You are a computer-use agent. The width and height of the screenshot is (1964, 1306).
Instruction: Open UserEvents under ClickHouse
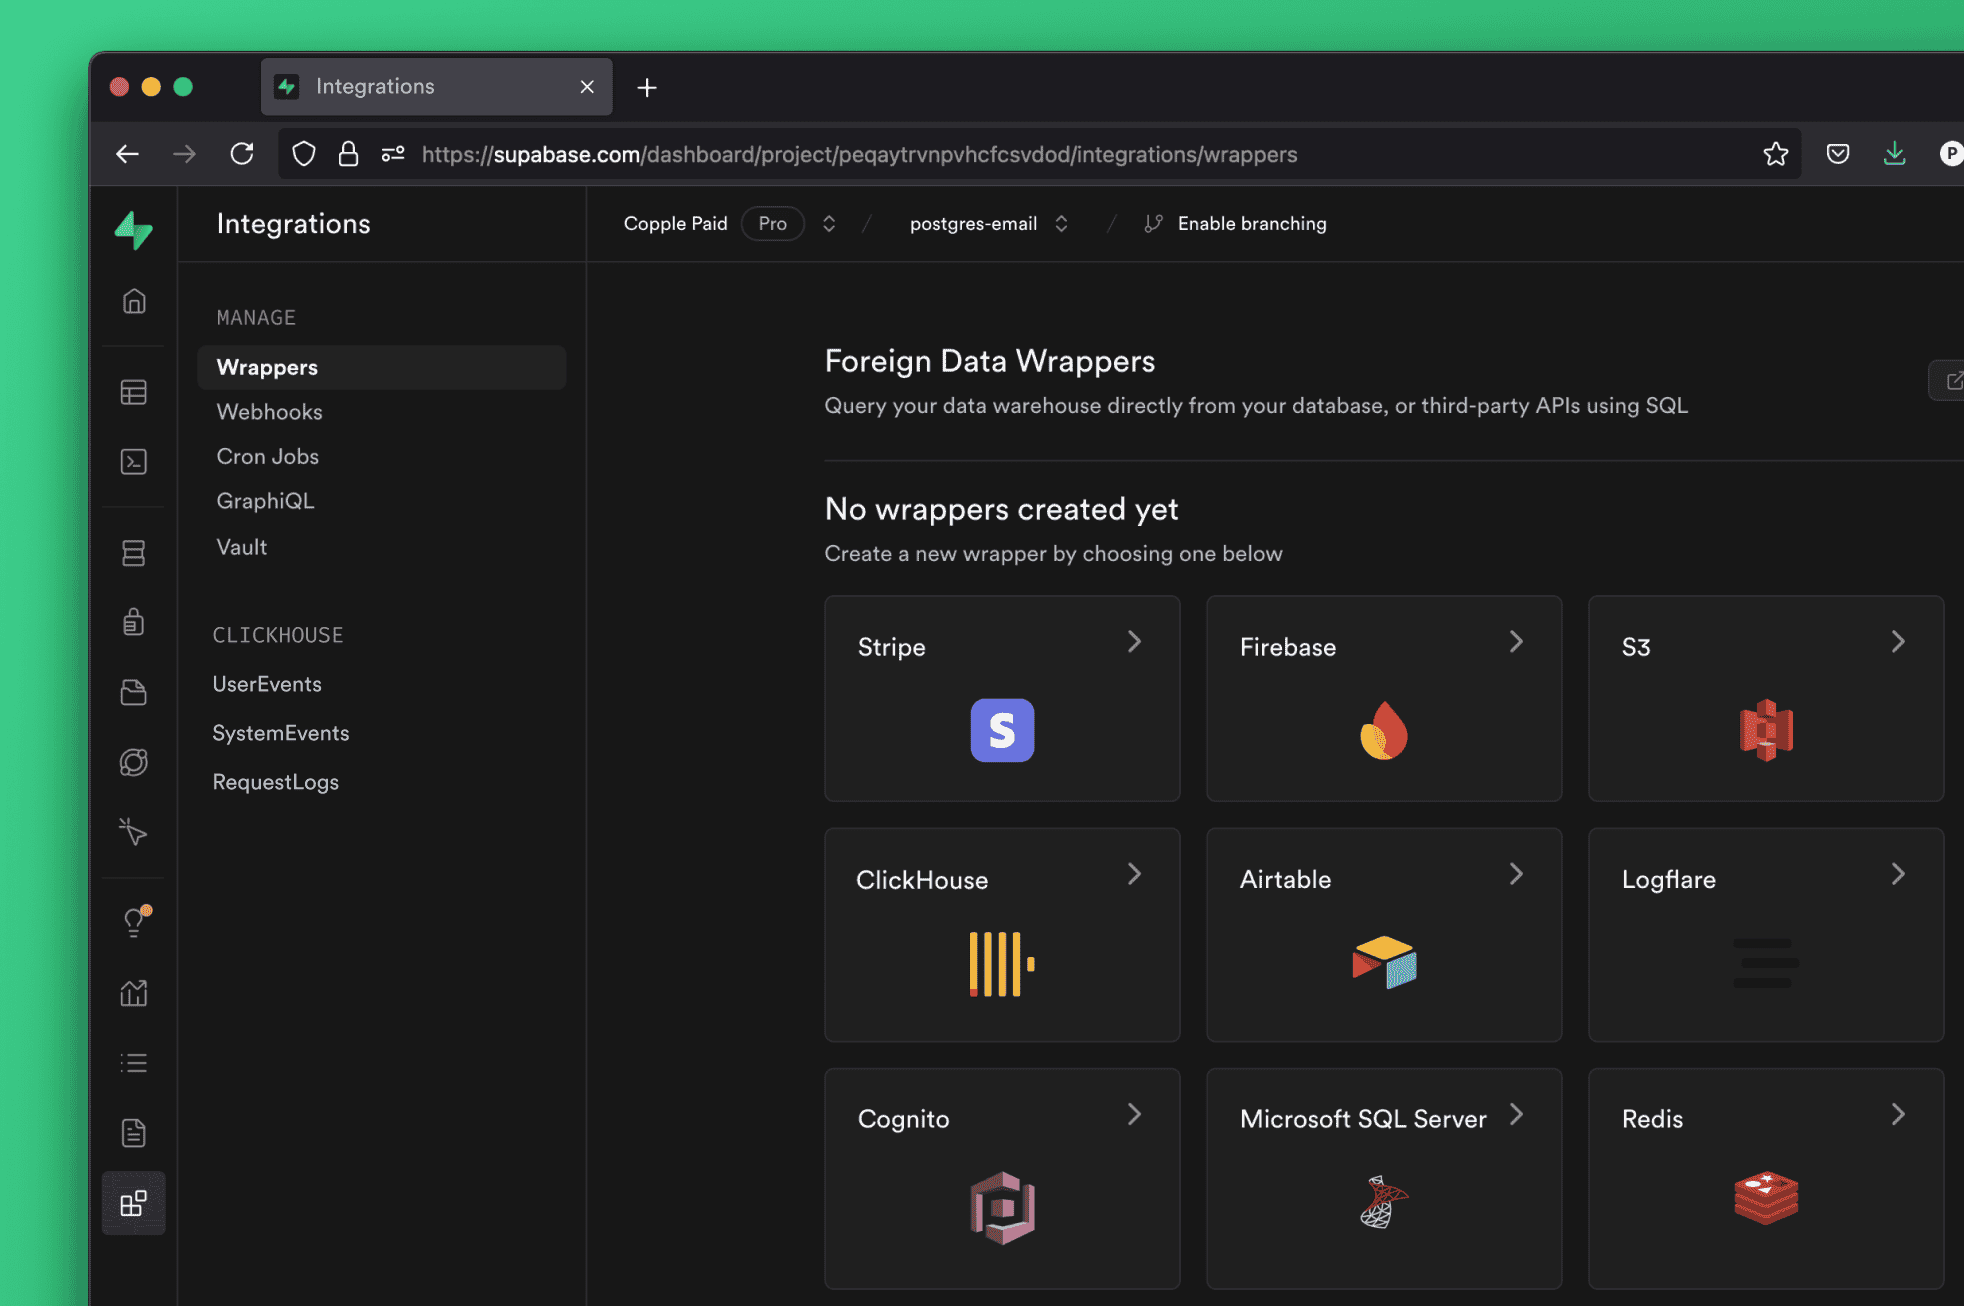pyautogui.click(x=267, y=684)
